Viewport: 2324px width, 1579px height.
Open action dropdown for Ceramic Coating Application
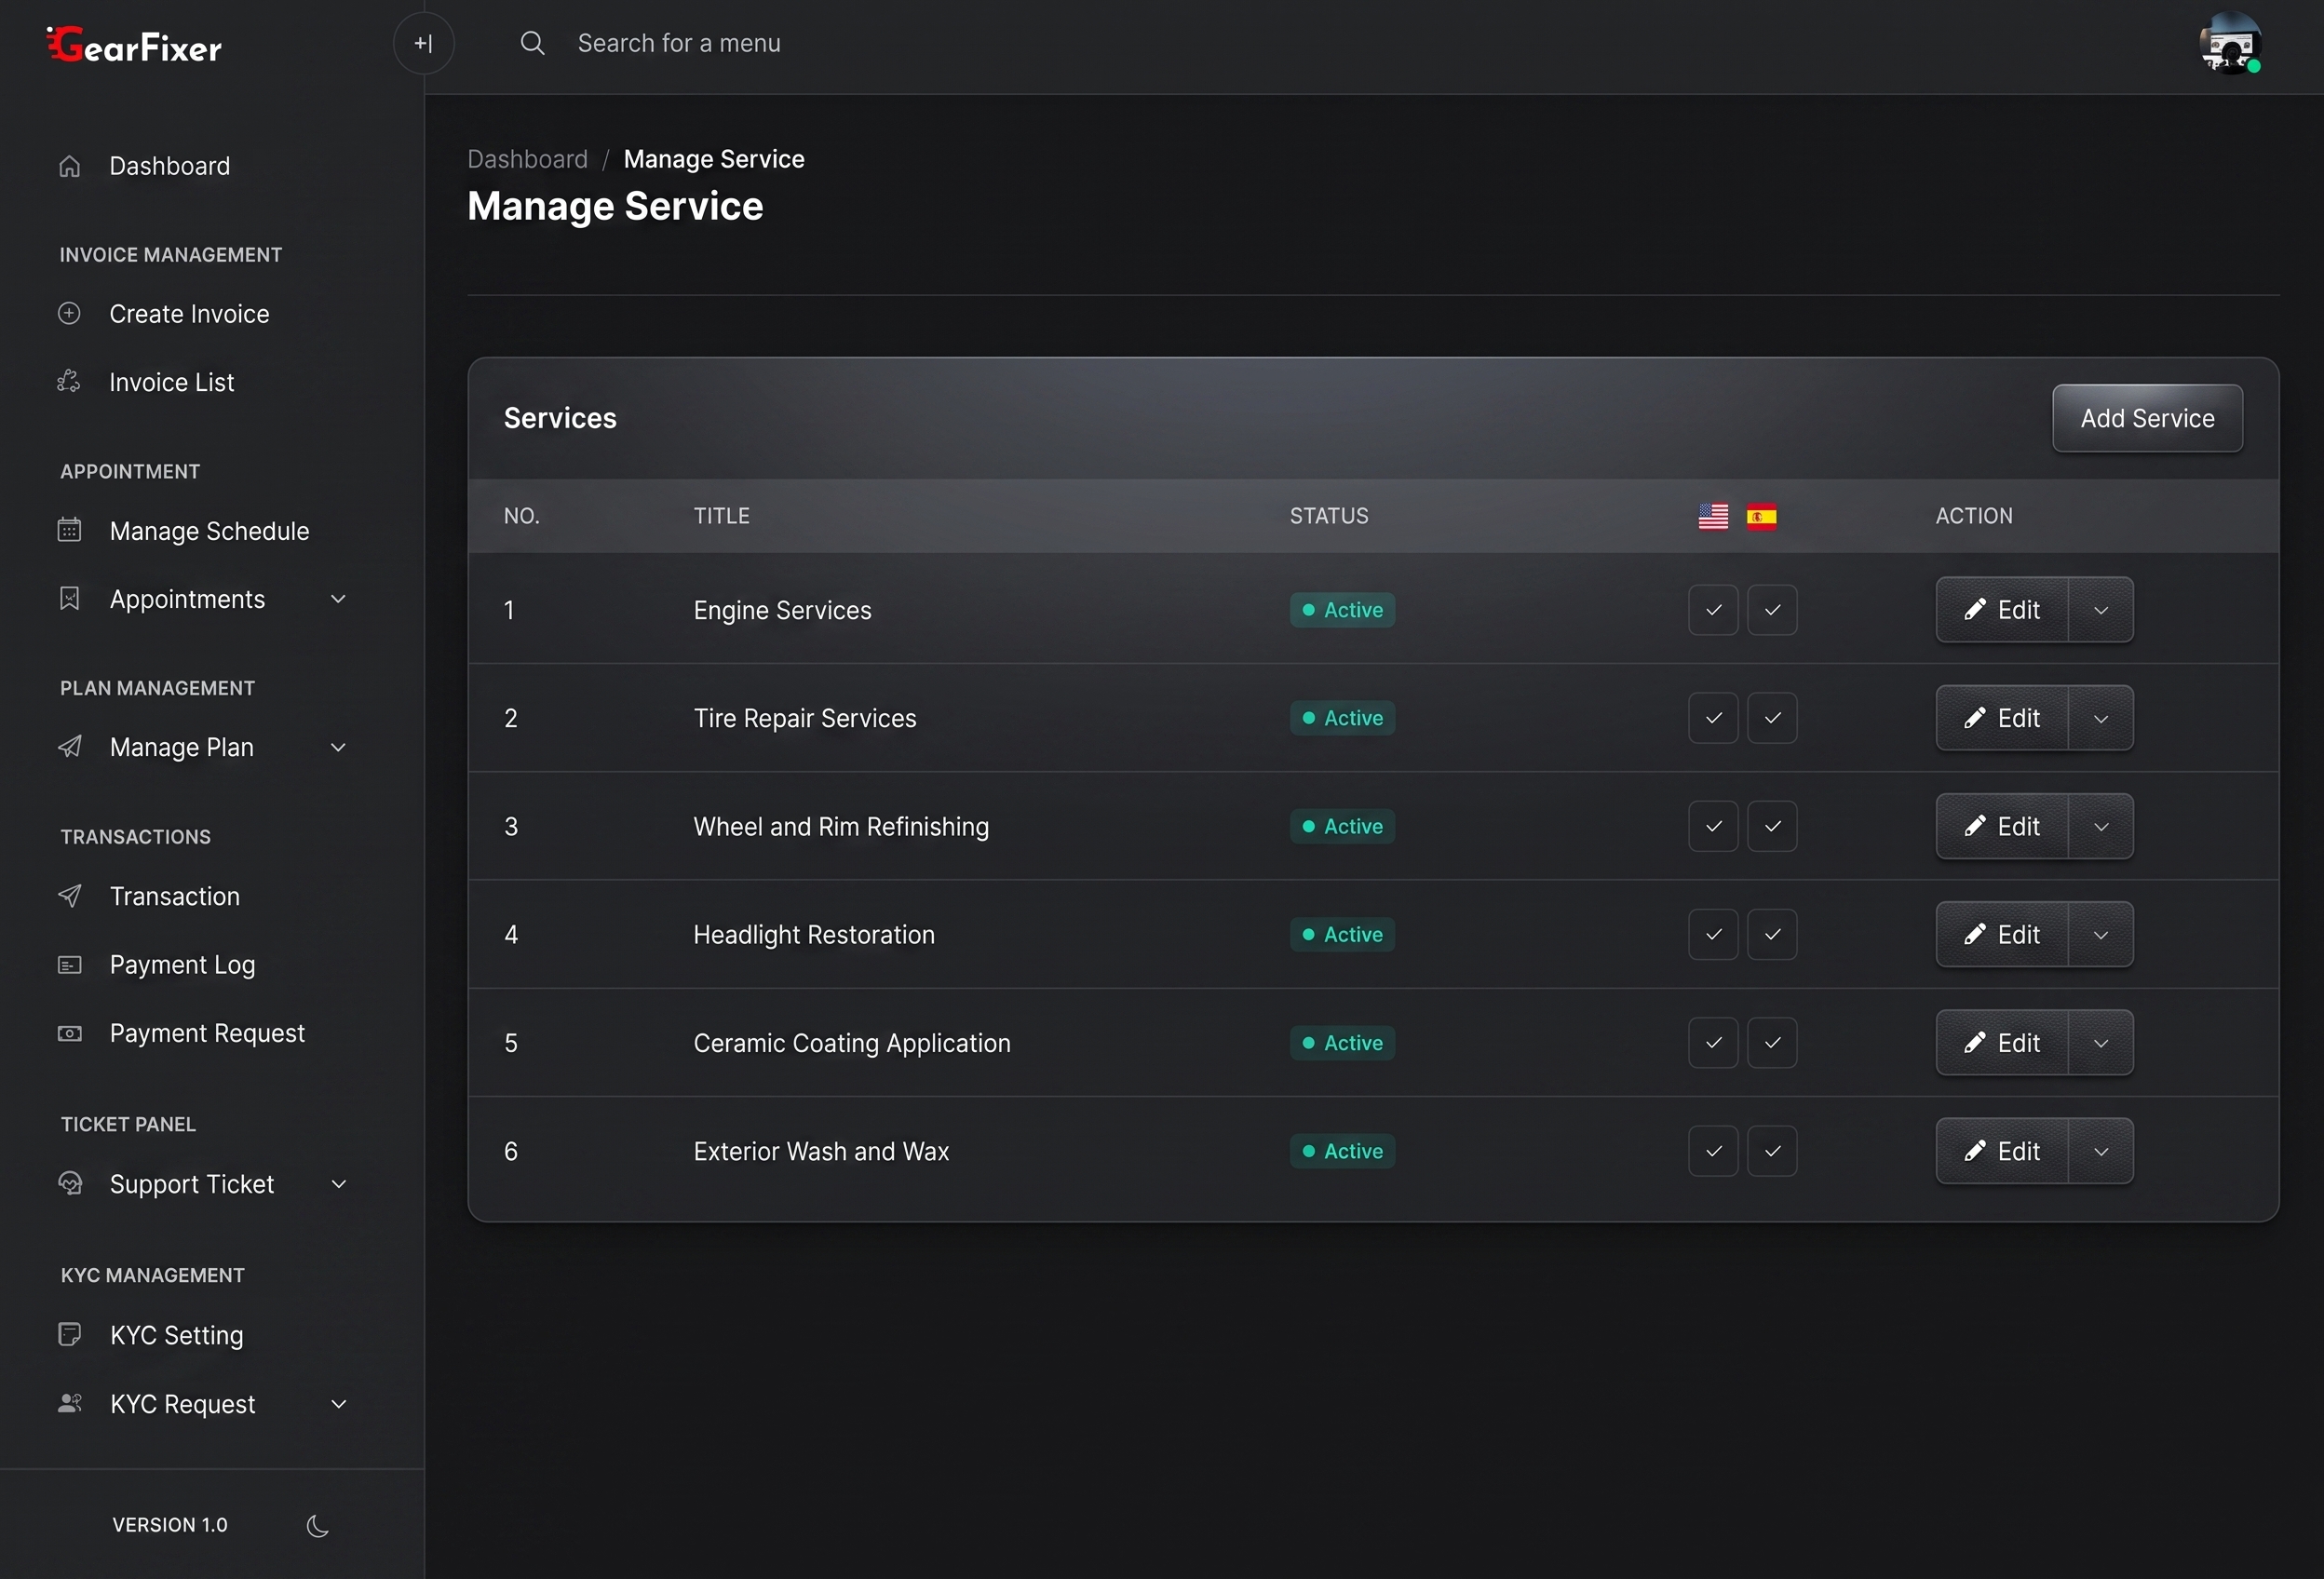(x=2100, y=1043)
